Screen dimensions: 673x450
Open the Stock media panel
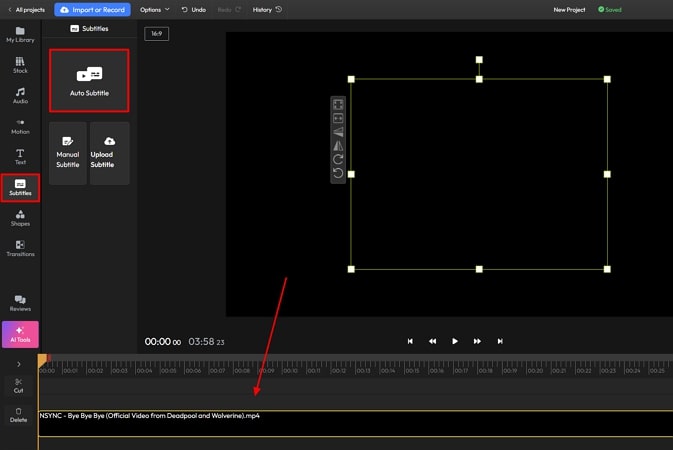tap(20, 65)
